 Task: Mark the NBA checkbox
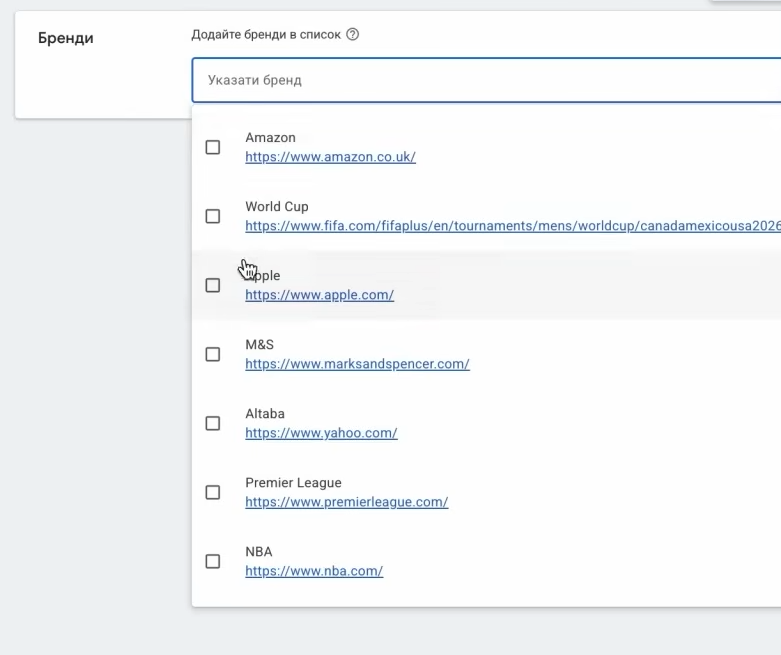pos(213,561)
